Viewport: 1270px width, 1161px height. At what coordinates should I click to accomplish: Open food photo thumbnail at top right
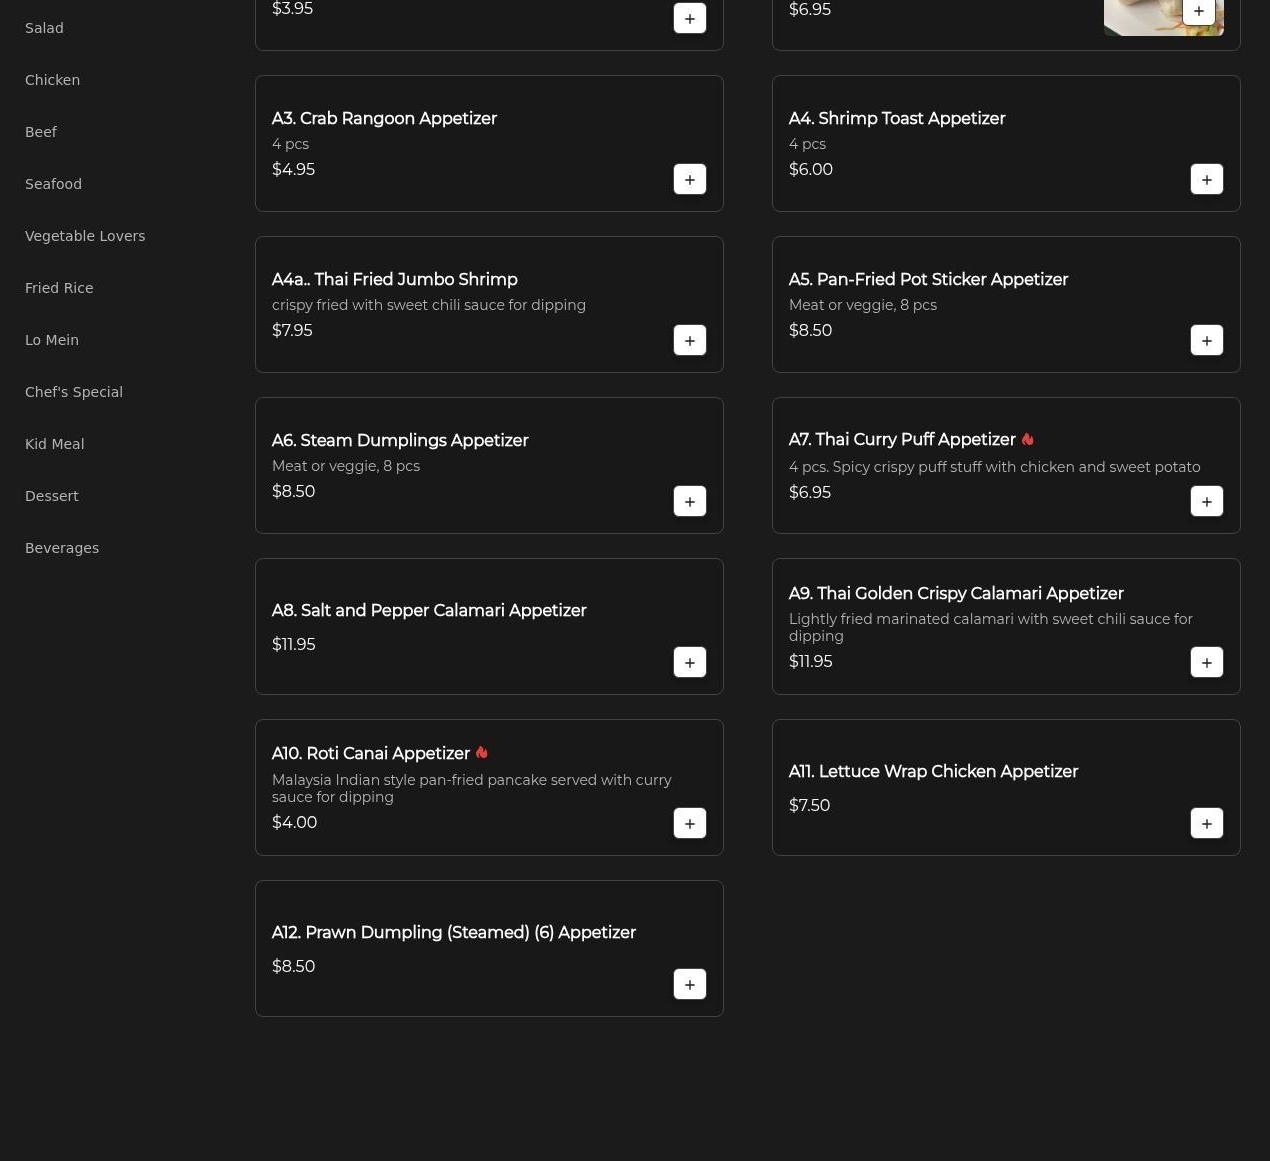[x=1145, y=17]
